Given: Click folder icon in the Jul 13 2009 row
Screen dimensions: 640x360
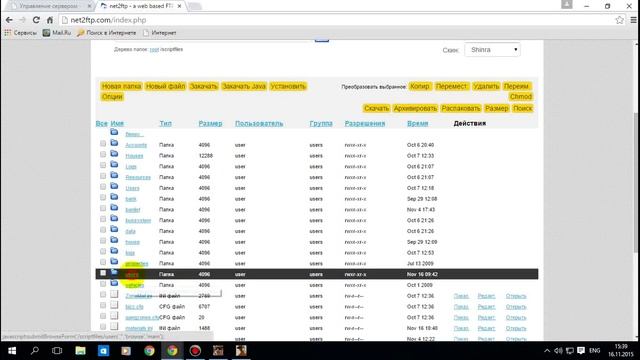Looking at the screenshot, I should [x=114, y=262].
